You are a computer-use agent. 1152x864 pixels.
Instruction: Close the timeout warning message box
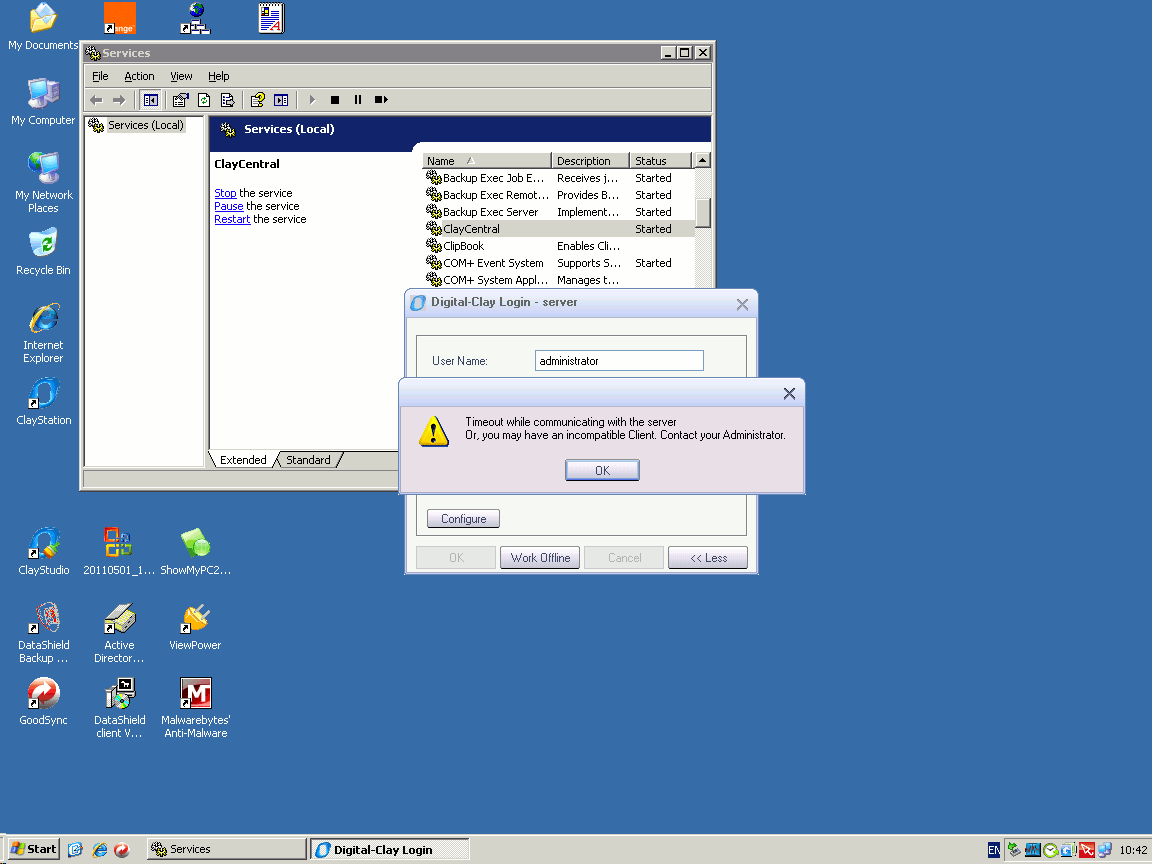pyautogui.click(x=789, y=394)
